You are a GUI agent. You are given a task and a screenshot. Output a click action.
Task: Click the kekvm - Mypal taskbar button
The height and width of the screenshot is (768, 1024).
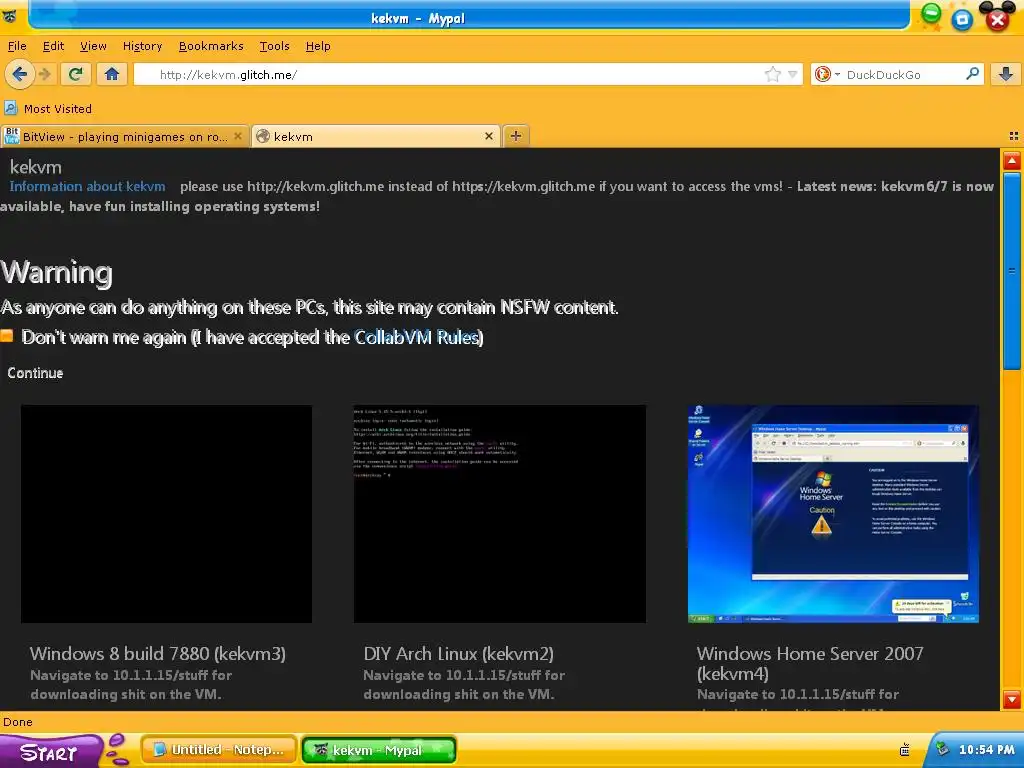pyautogui.click(x=379, y=750)
